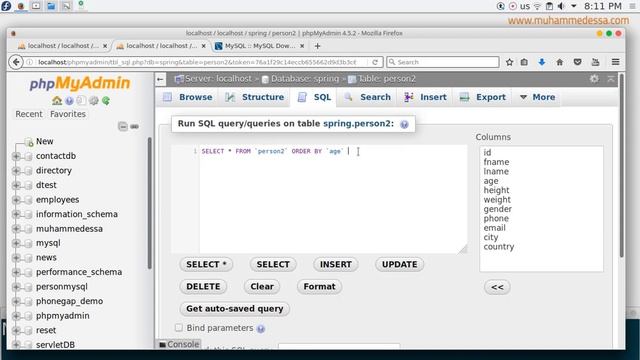
Task: Show the Recent tables list
Action: coord(29,114)
